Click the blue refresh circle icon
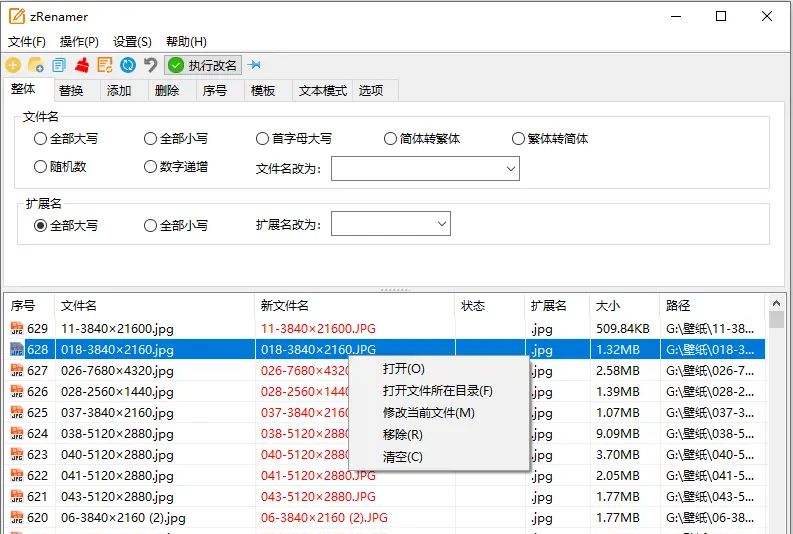Image resolution: width=793 pixels, height=534 pixels. point(128,65)
